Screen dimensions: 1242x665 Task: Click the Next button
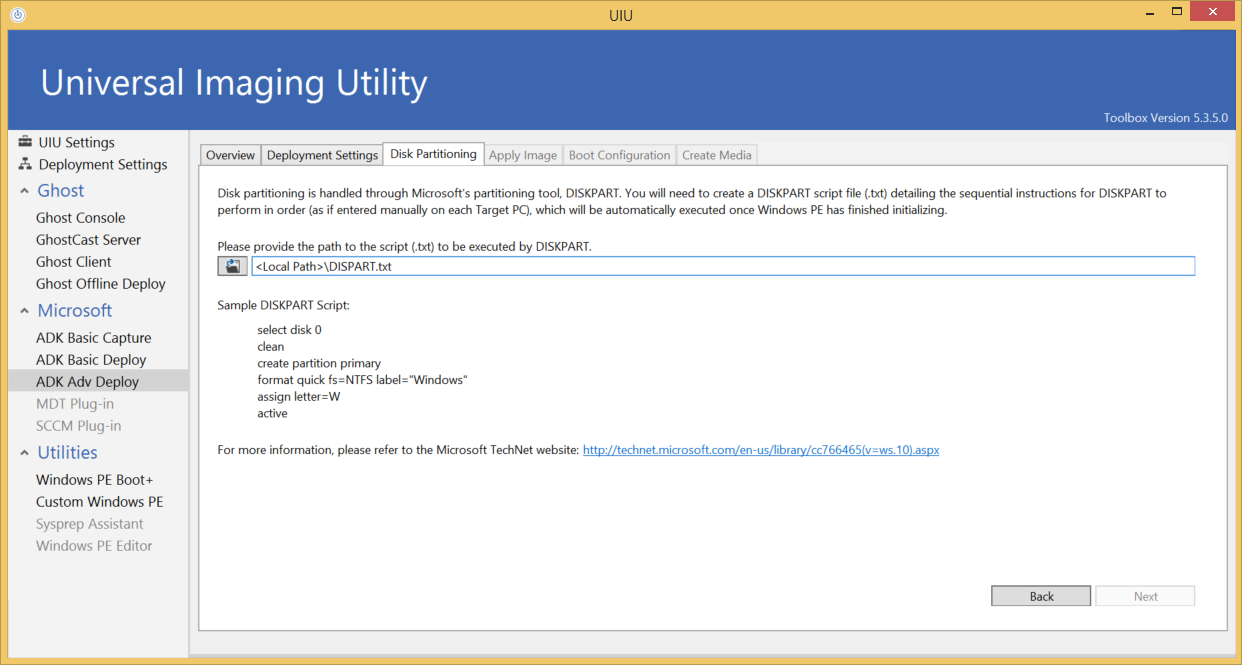click(1145, 596)
